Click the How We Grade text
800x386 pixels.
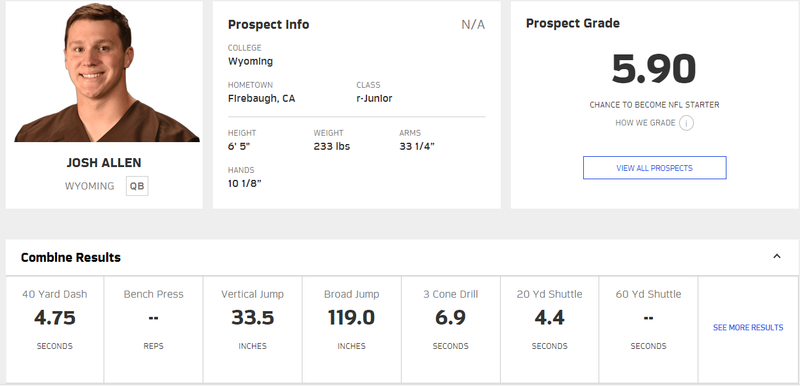tap(645, 123)
